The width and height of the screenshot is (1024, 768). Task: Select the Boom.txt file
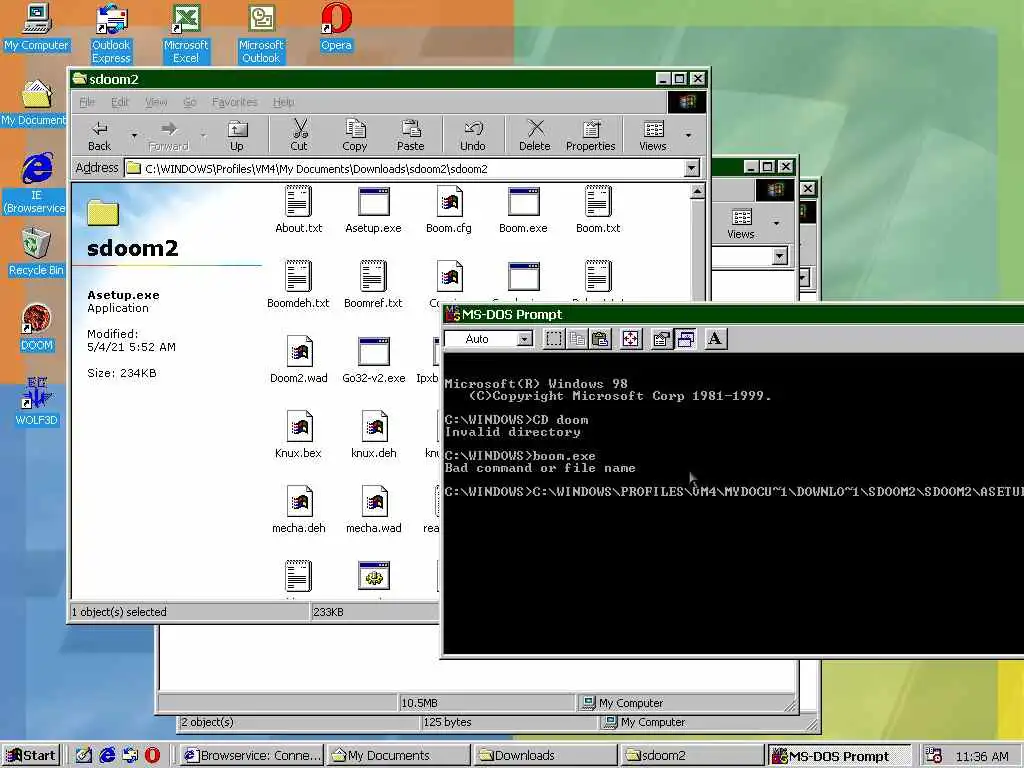pyautogui.click(x=598, y=210)
